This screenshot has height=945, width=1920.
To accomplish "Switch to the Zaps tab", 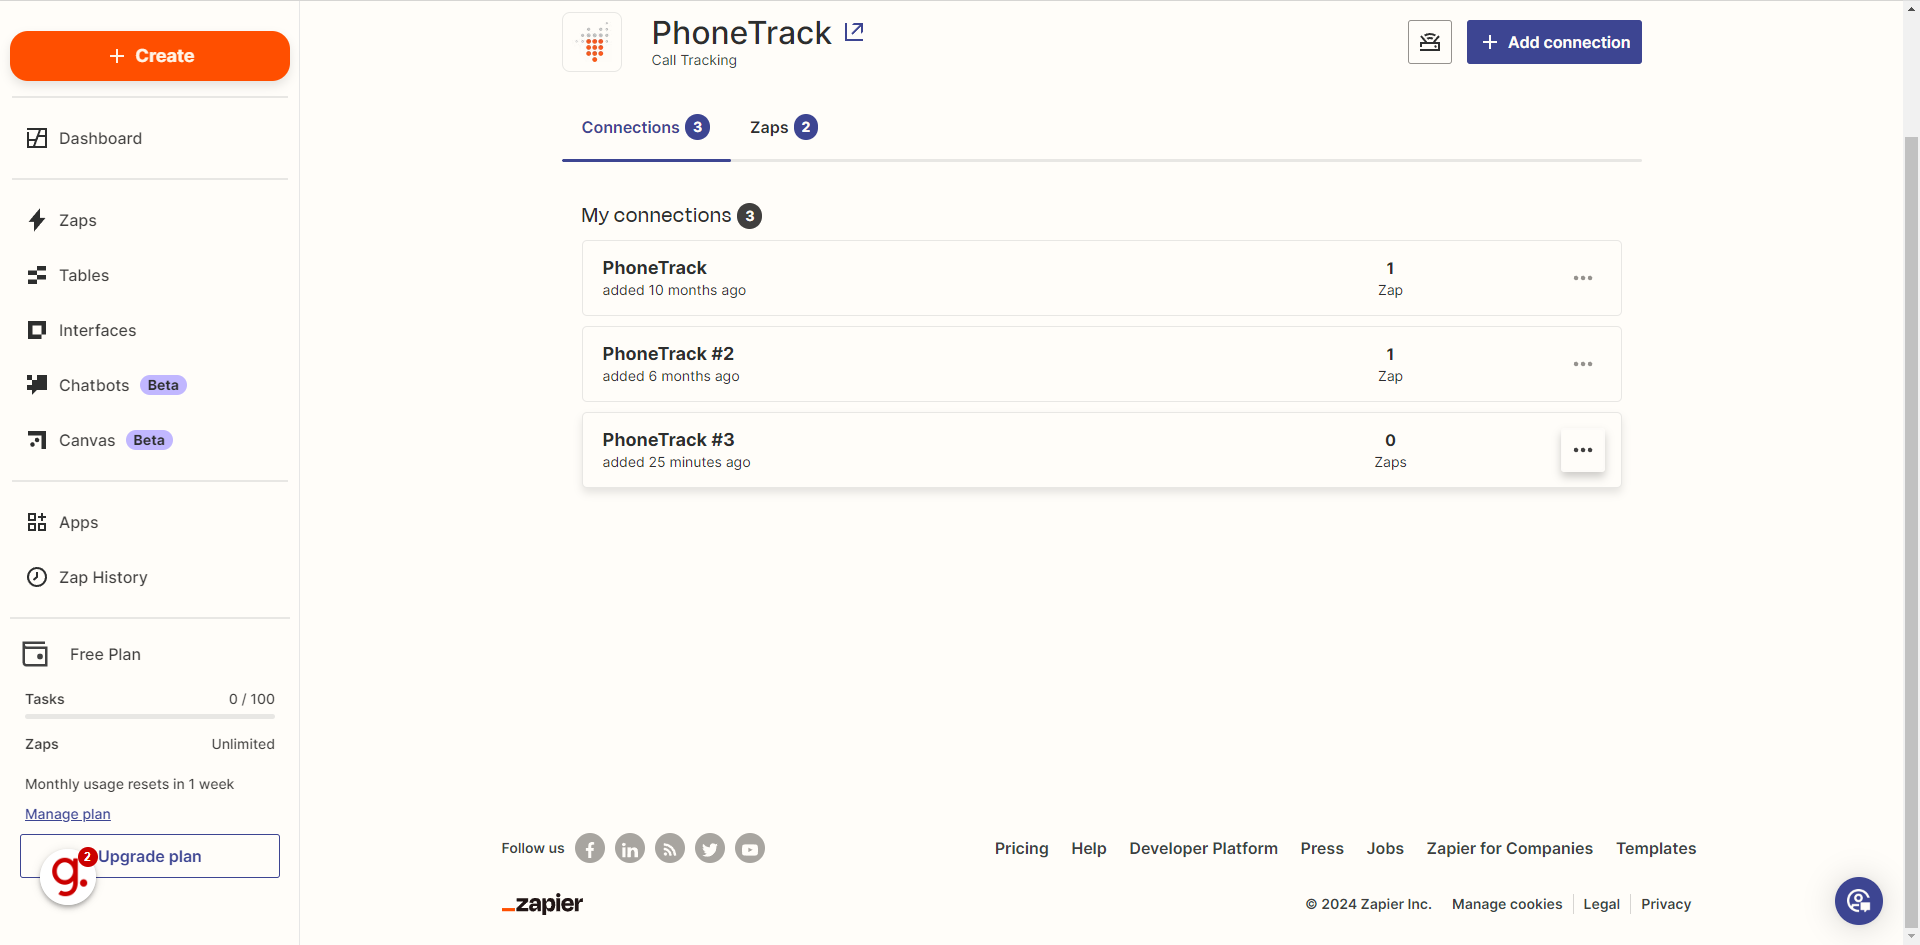I will pyautogui.click(x=784, y=127).
